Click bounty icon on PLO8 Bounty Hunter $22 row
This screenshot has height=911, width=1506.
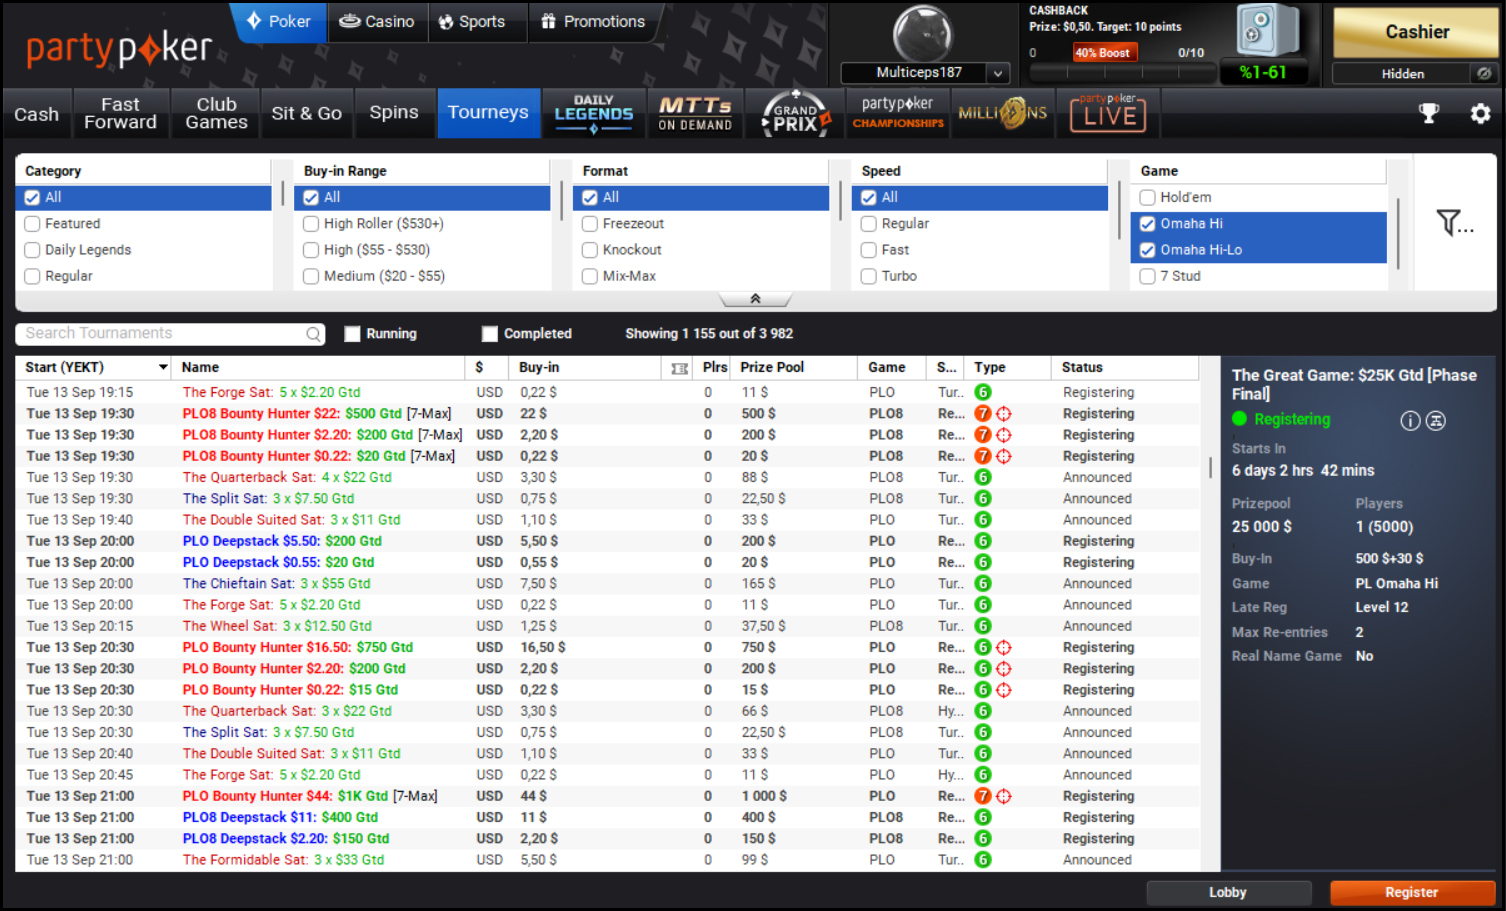click(x=1004, y=414)
